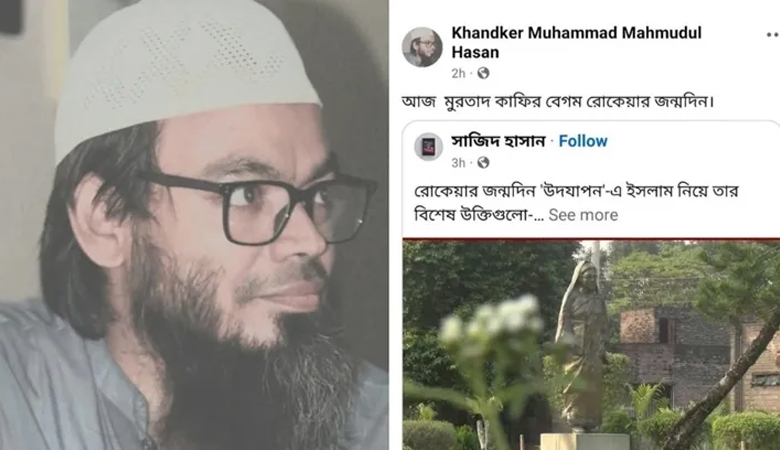The image size is (780, 450).
Task: Click shared text starting "রোকেয়ার জন্মদিন"
Action: [576, 203]
